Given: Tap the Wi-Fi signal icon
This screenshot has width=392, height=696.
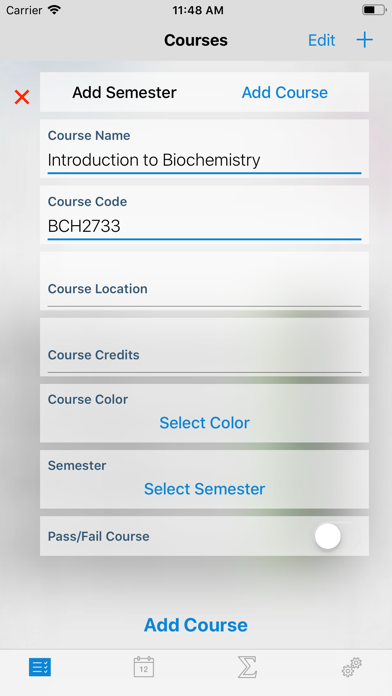Looking at the screenshot, I should (55, 10).
